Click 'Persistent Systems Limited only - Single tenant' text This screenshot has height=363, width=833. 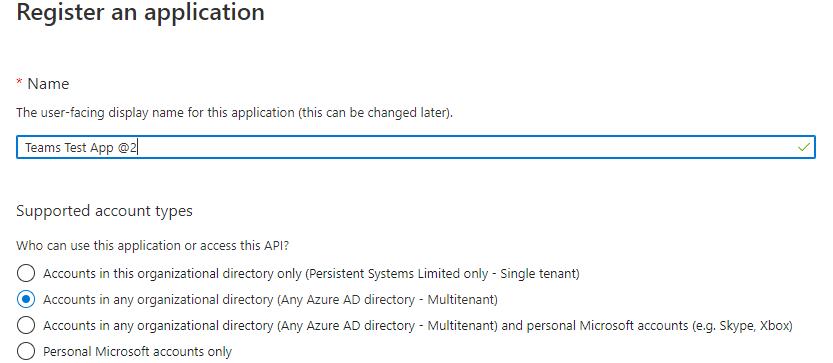coord(443,274)
